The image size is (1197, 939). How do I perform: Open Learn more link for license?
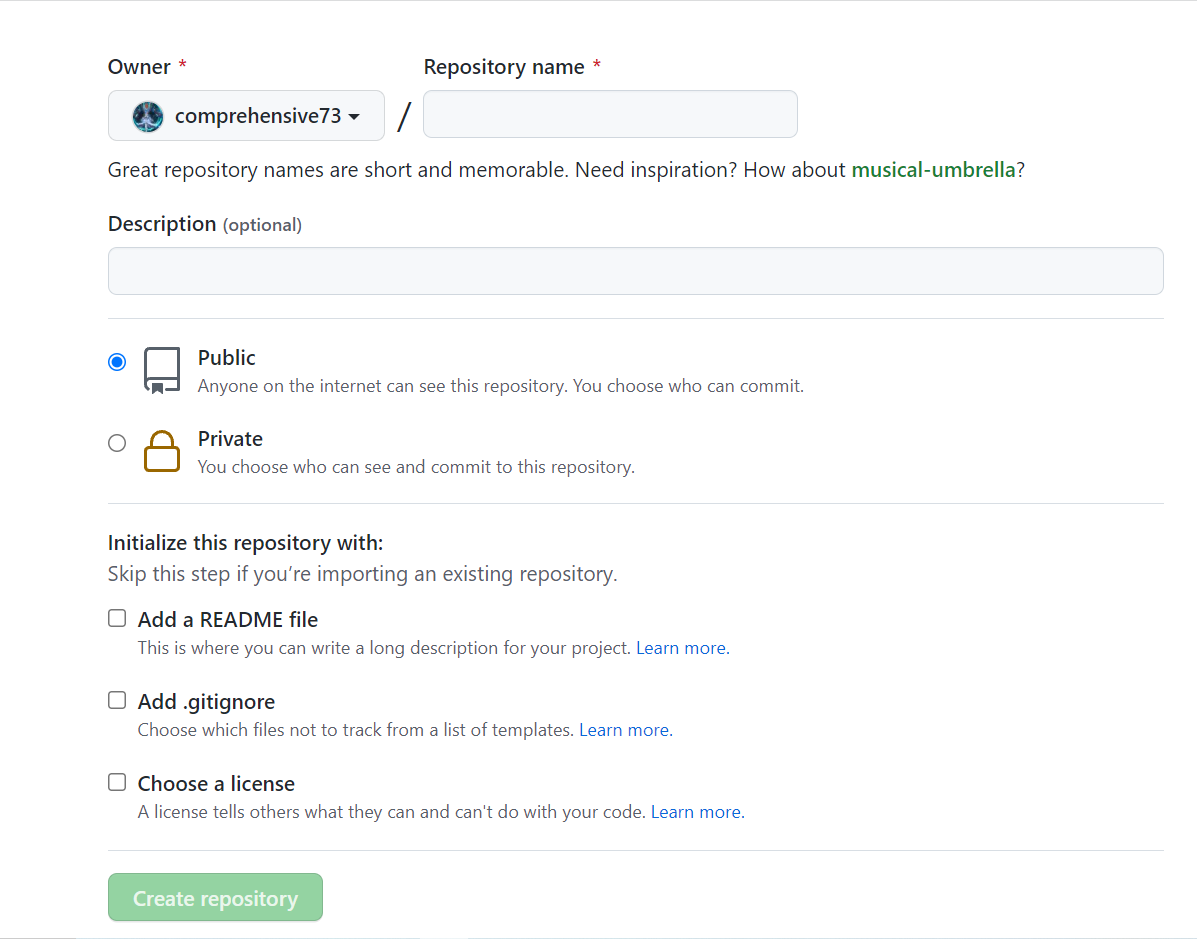[x=697, y=812]
